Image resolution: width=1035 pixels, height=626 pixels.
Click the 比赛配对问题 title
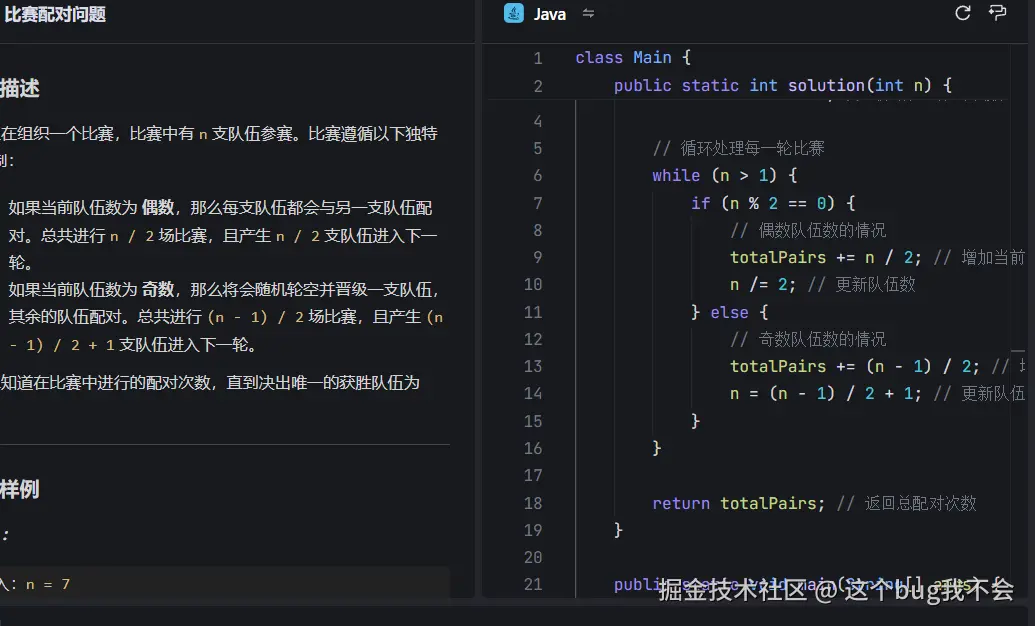tap(55, 15)
